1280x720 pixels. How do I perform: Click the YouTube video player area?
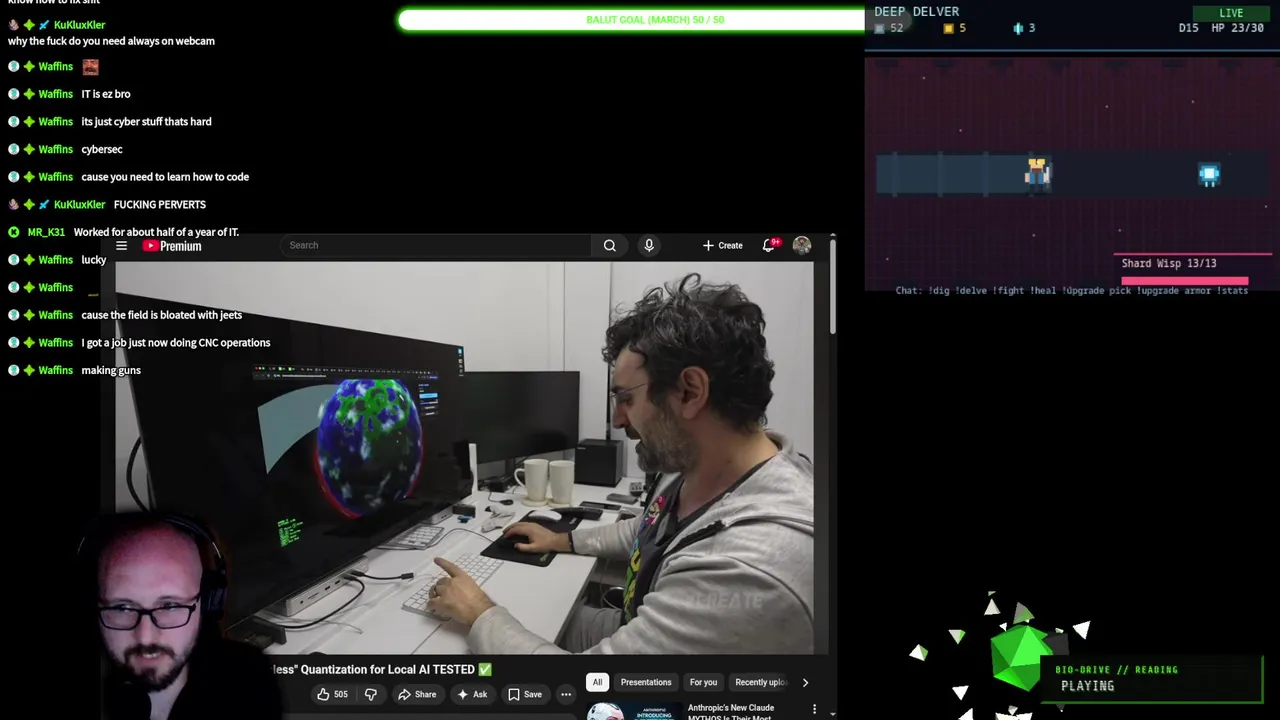464,458
